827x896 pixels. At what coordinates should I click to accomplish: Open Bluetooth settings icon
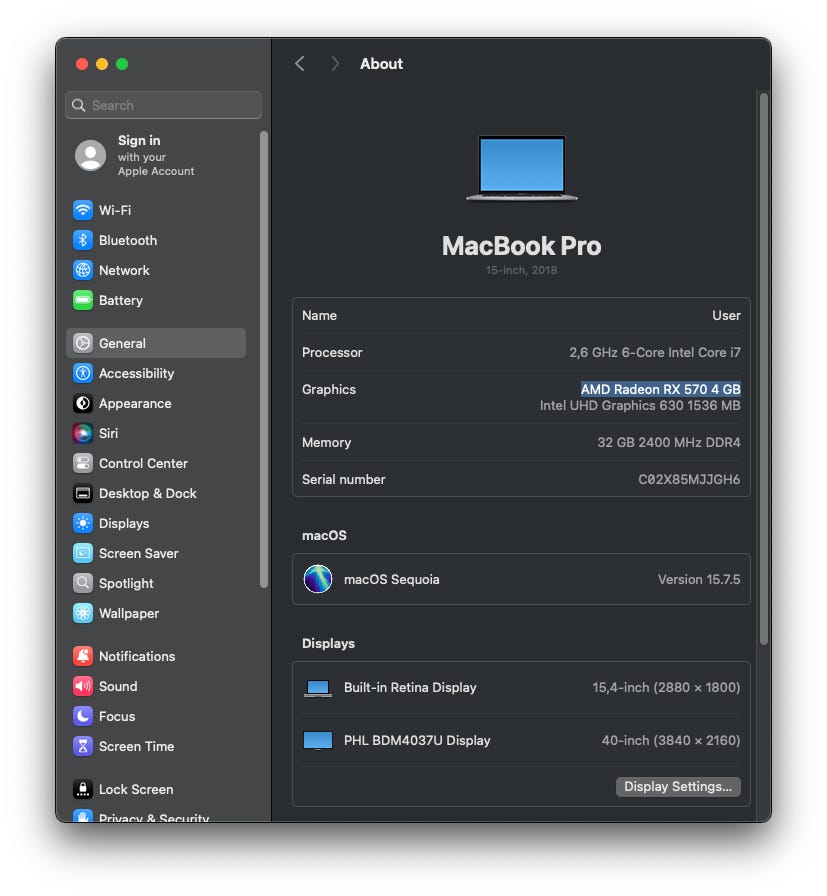click(x=83, y=241)
